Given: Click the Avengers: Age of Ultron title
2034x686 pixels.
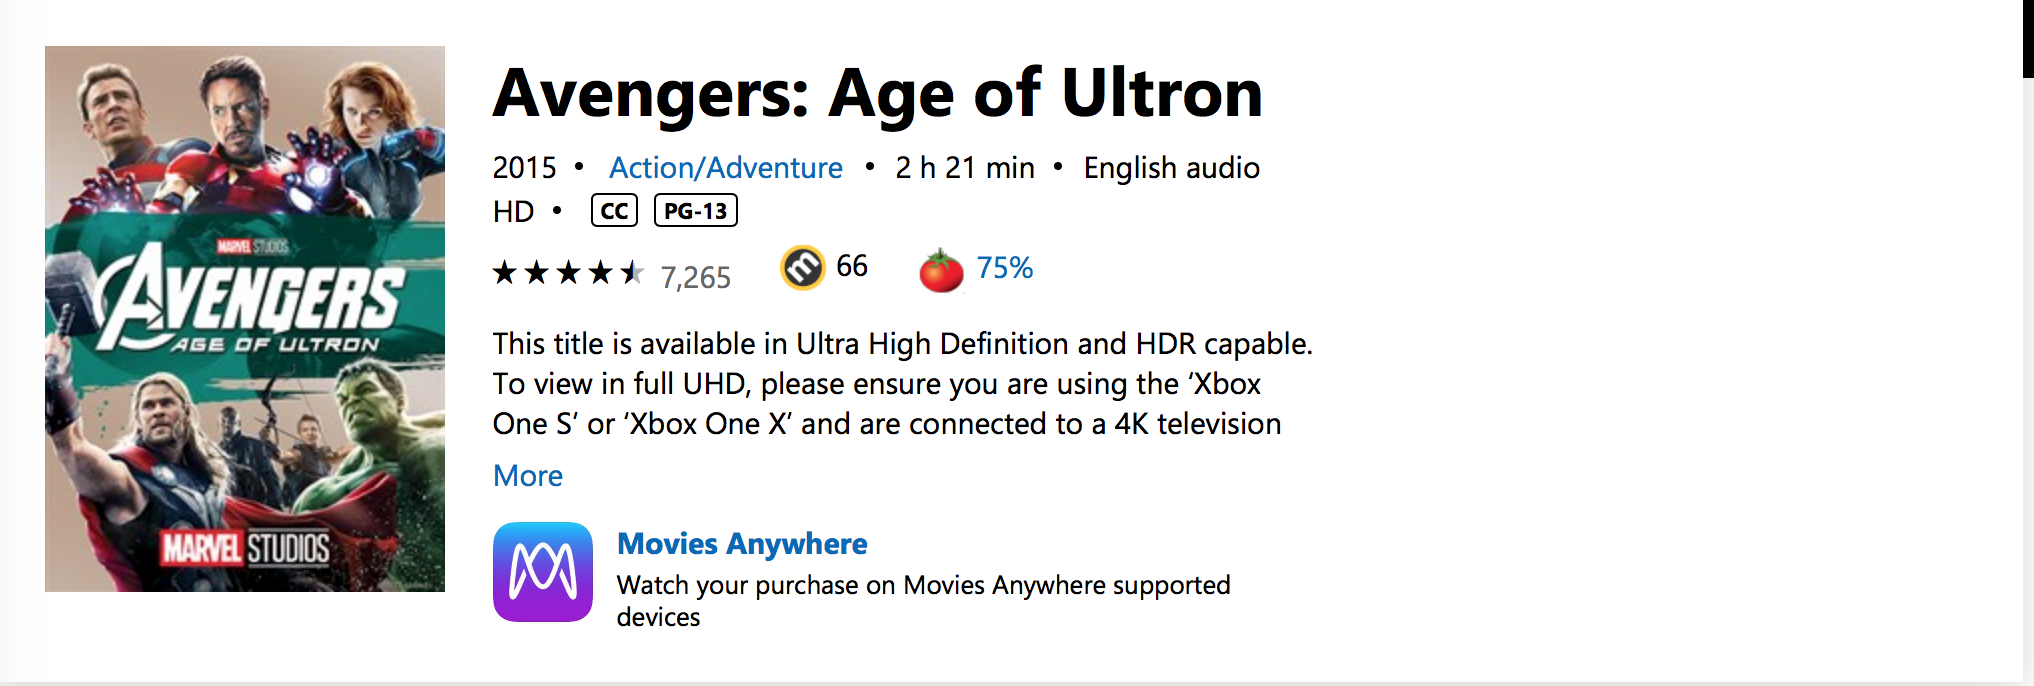Looking at the screenshot, I should 878,93.
